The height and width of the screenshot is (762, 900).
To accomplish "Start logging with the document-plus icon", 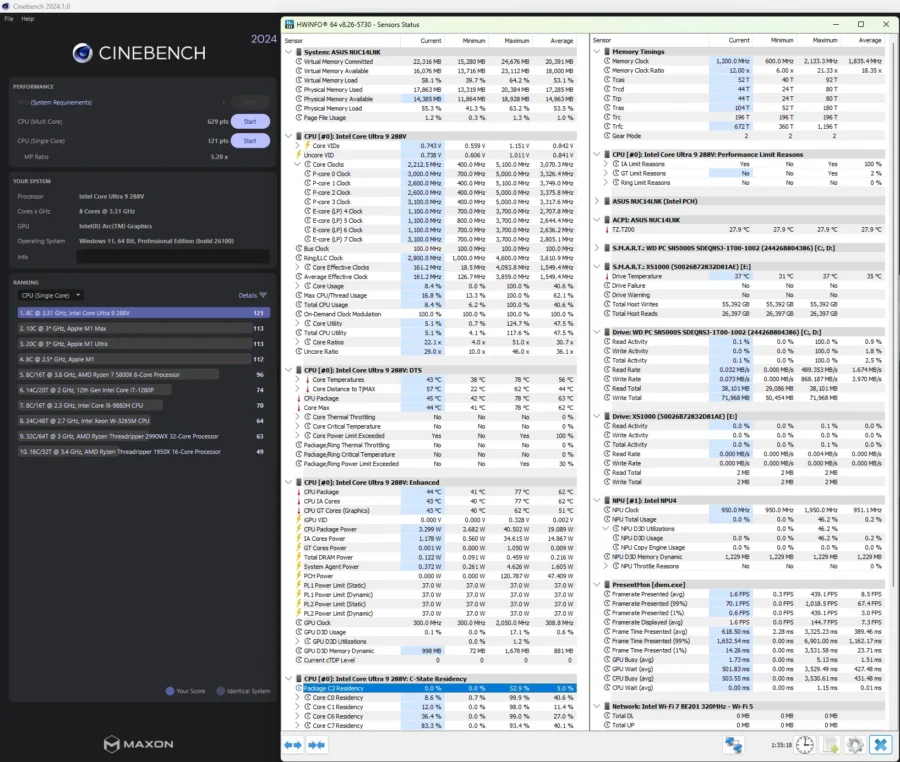I will (x=830, y=745).
